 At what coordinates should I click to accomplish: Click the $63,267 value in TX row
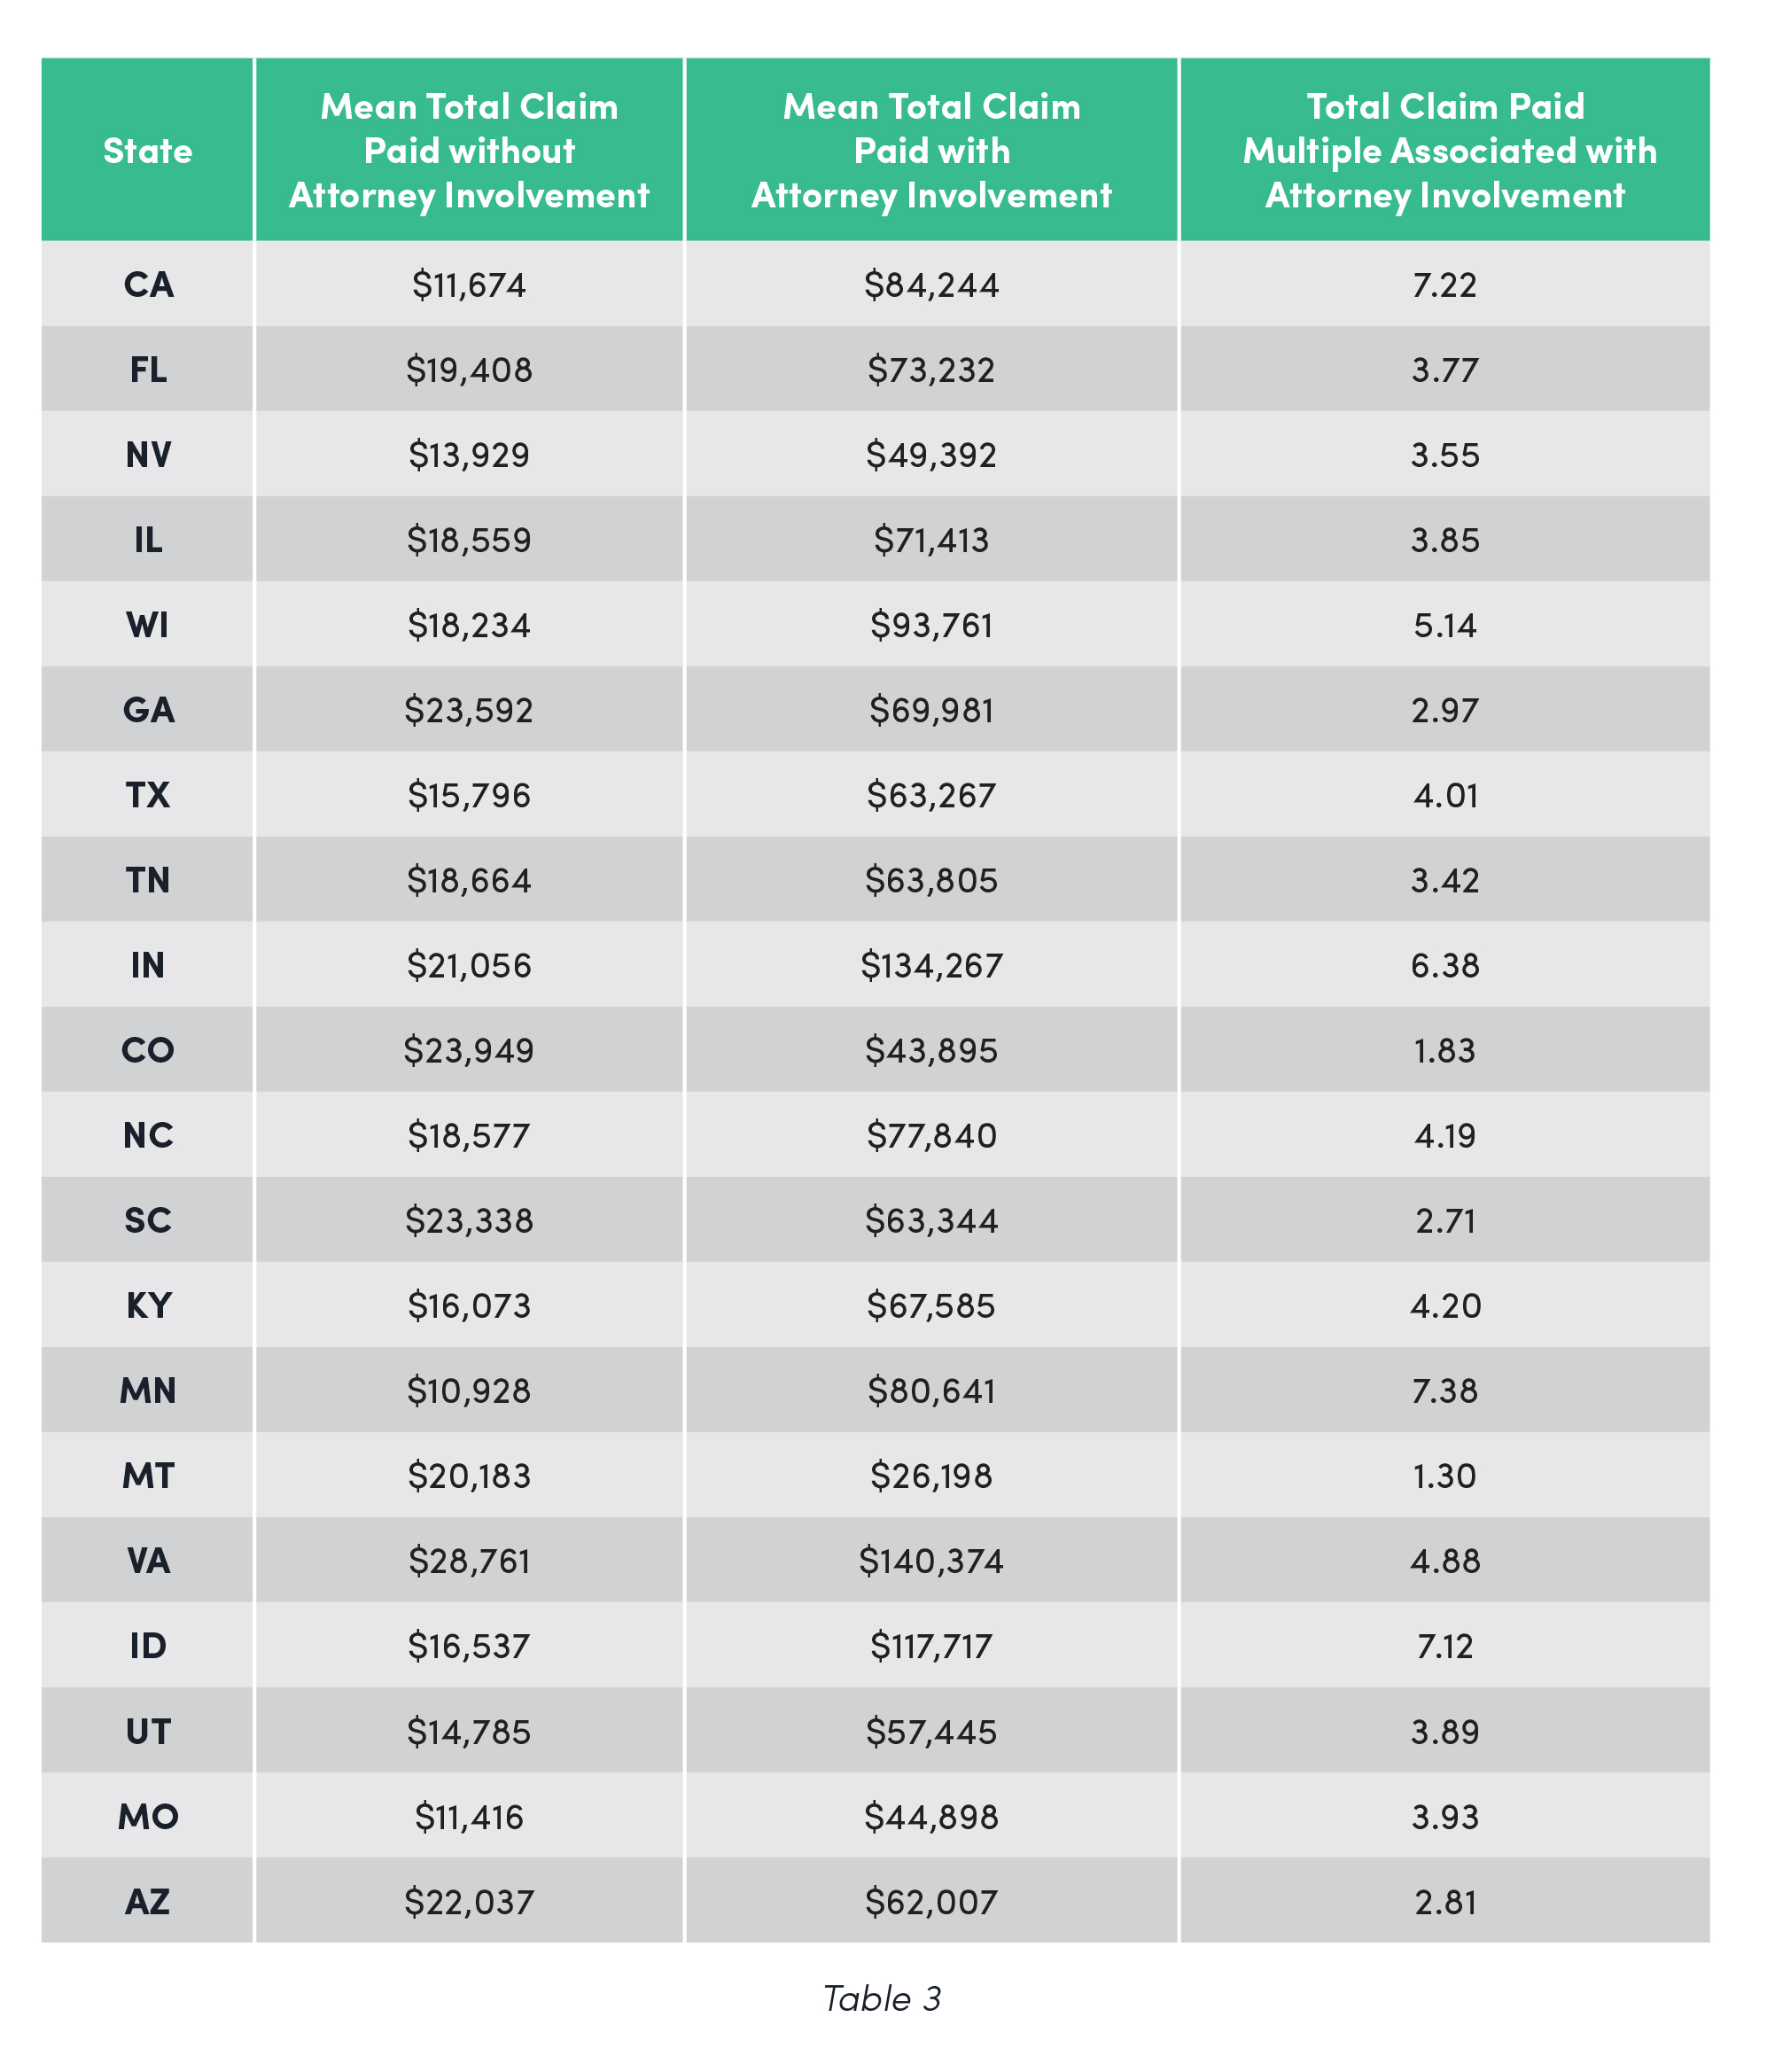tap(931, 795)
